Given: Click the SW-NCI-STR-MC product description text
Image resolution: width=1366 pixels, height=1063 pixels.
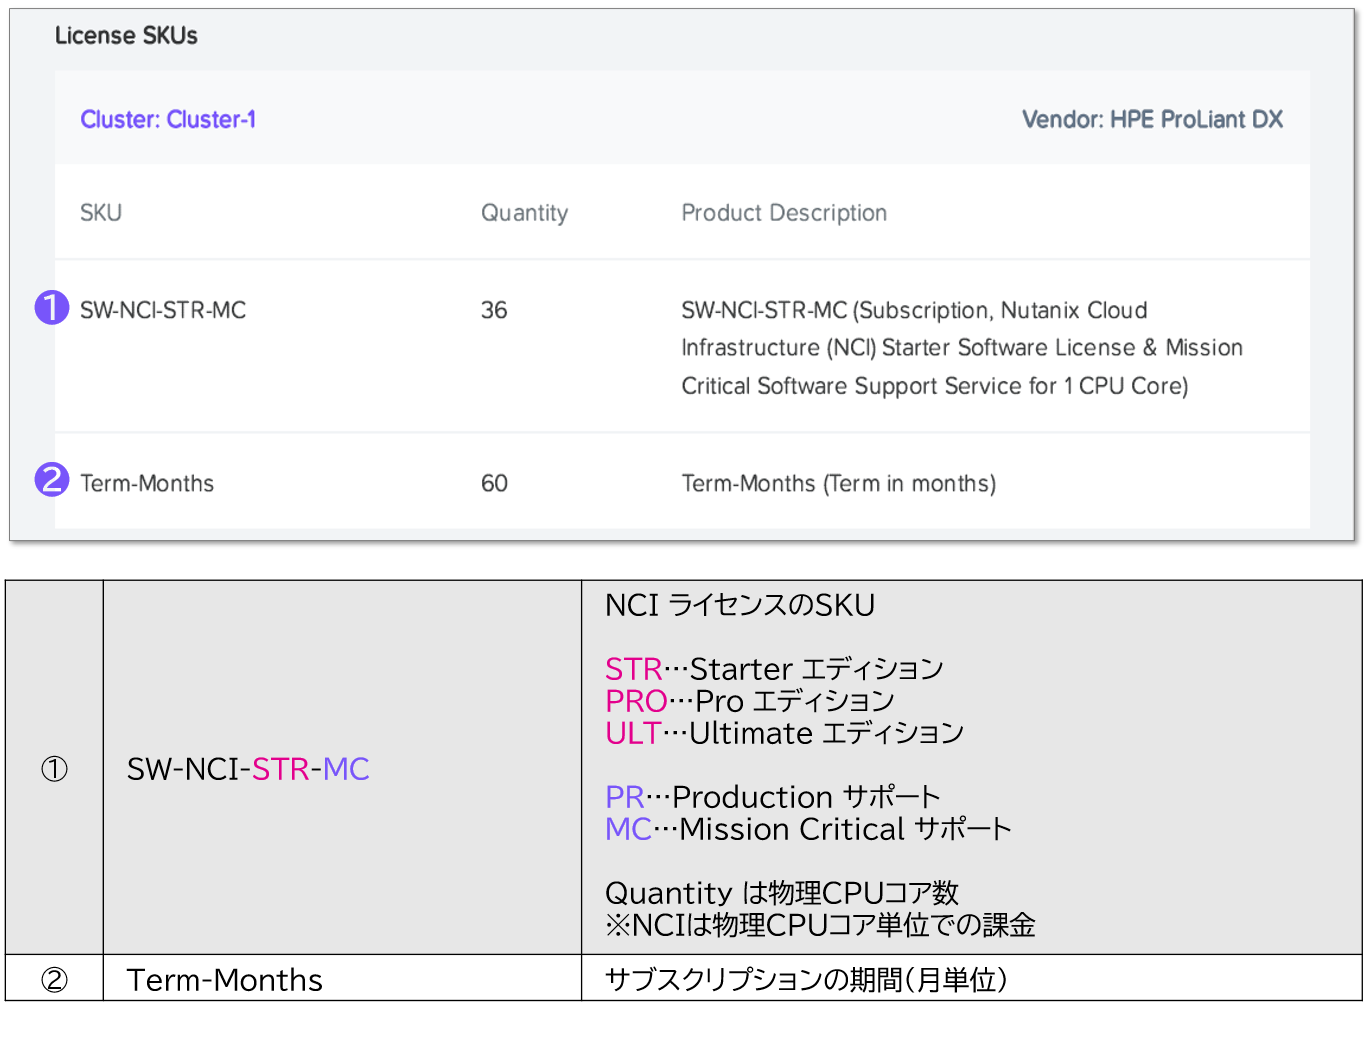Looking at the screenshot, I should 962,348.
